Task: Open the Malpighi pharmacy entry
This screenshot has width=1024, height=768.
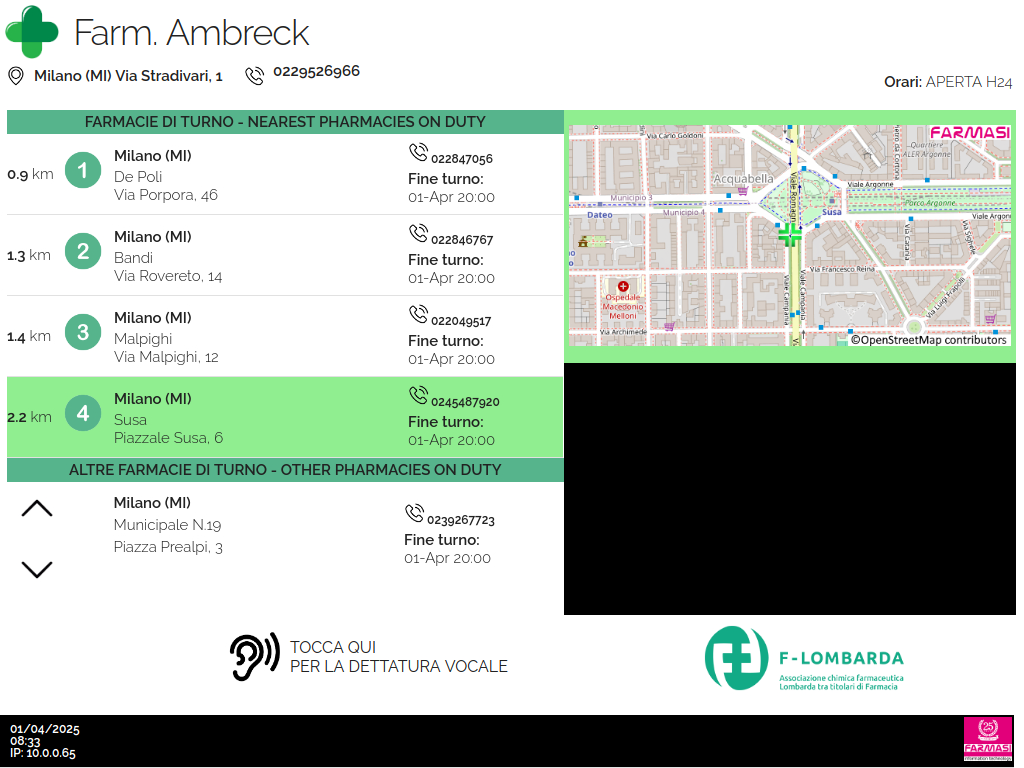Action: coord(285,336)
